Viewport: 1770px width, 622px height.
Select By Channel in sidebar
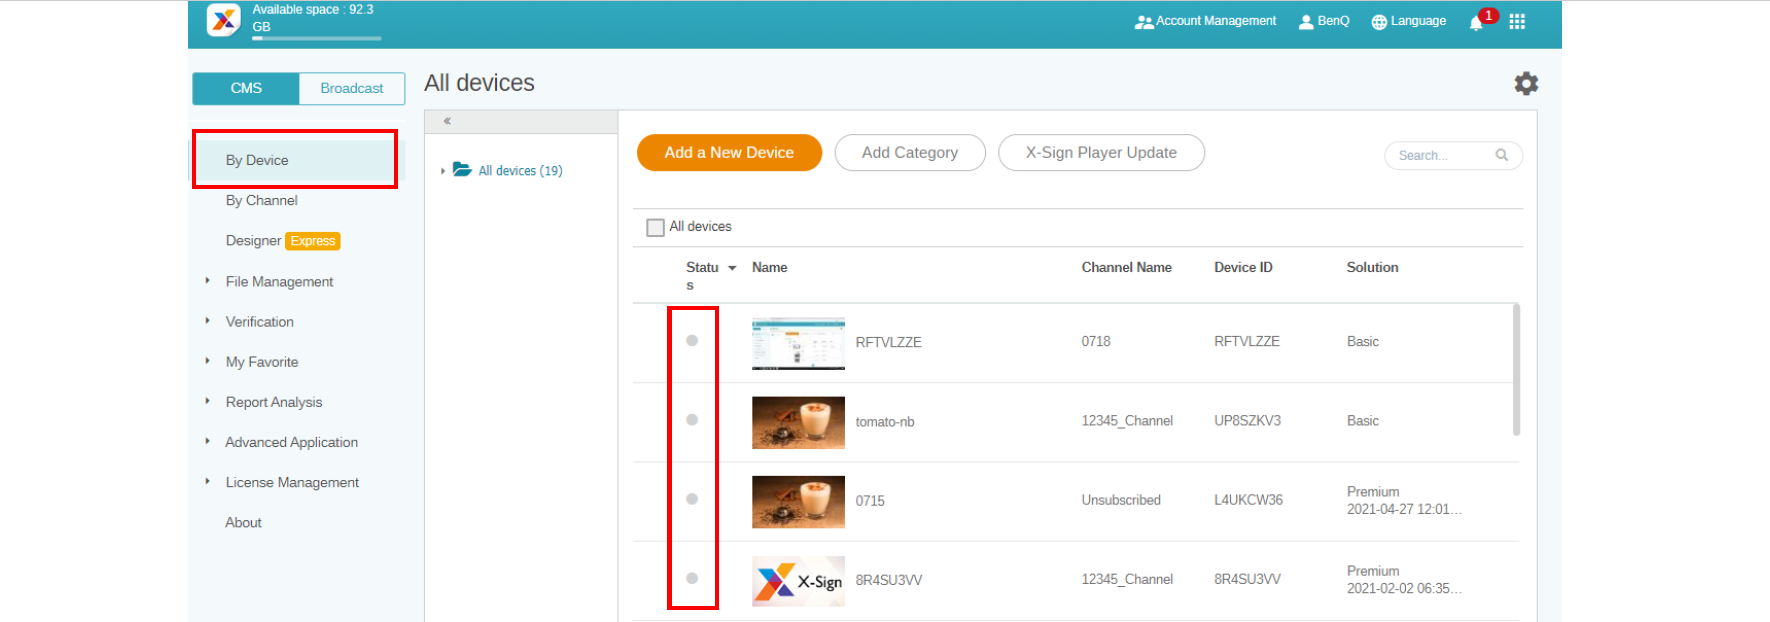click(261, 200)
